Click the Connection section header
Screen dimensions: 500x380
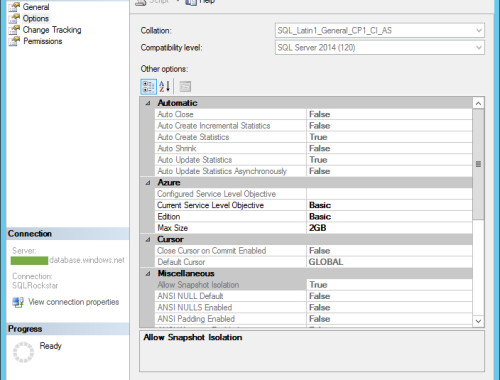pyautogui.click(x=68, y=234)
